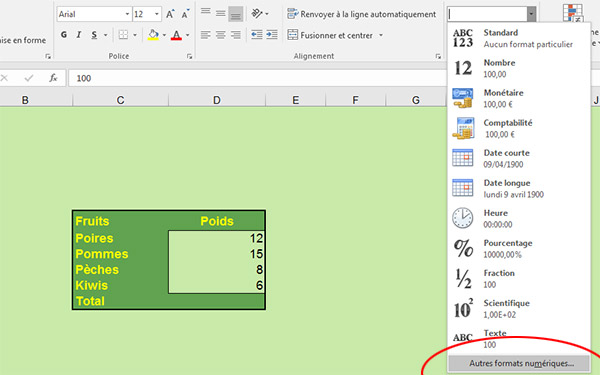Image resolution: width=600 pixels, height=375 pixels.
Task: Open Autres formats numériques
Action: tap(518, 363)
